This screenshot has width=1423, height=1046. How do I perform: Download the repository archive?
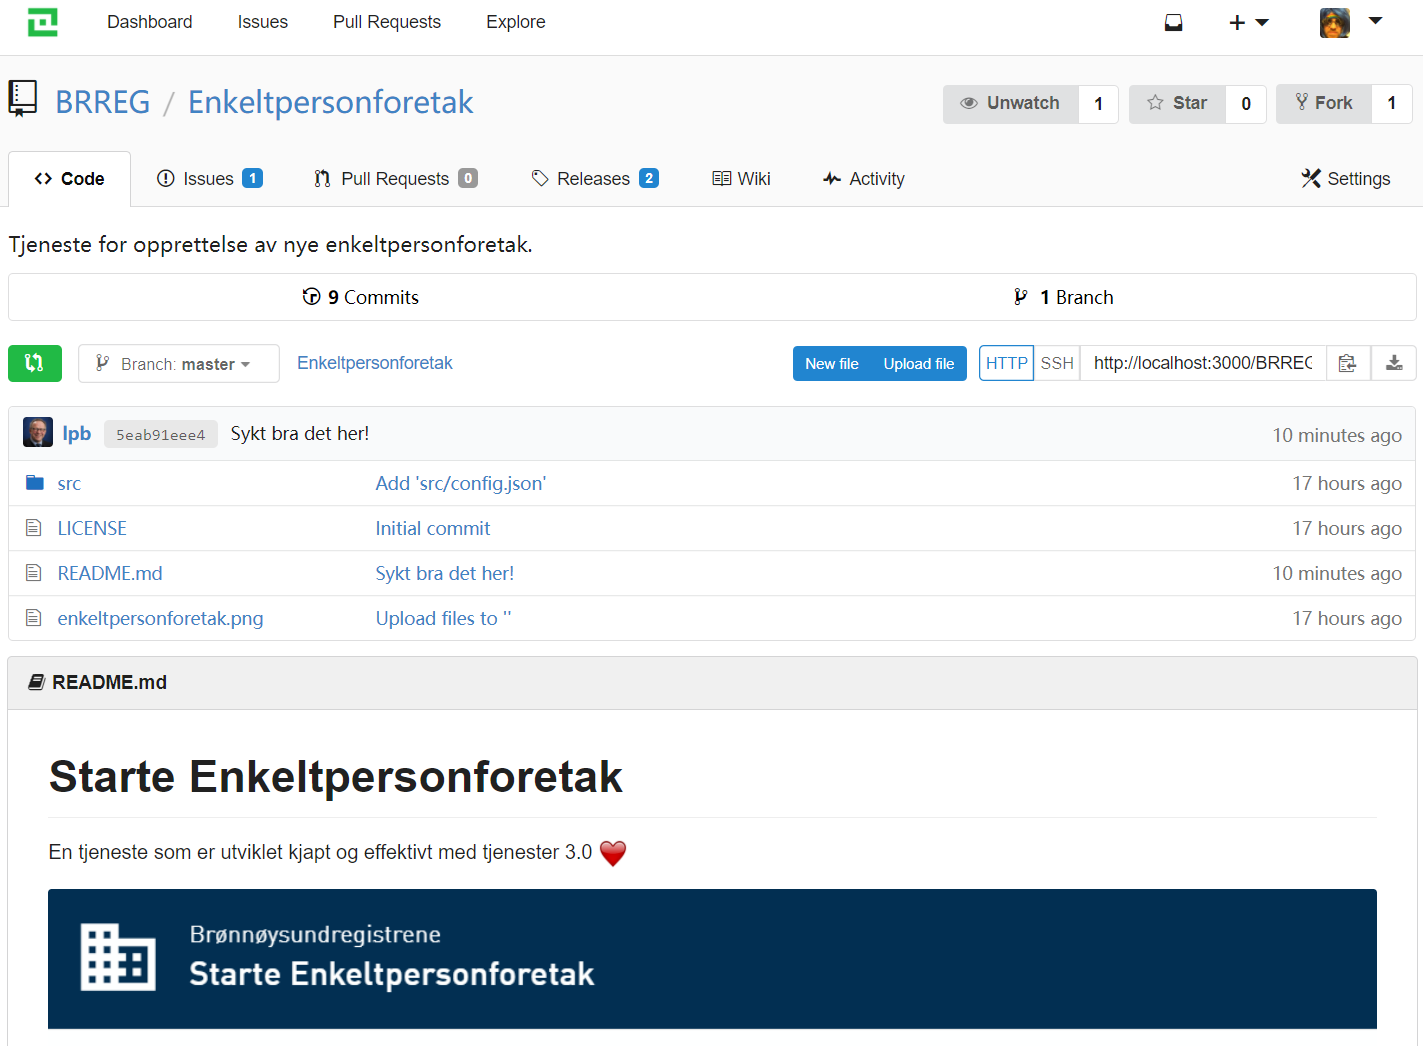pos(1394,363)
